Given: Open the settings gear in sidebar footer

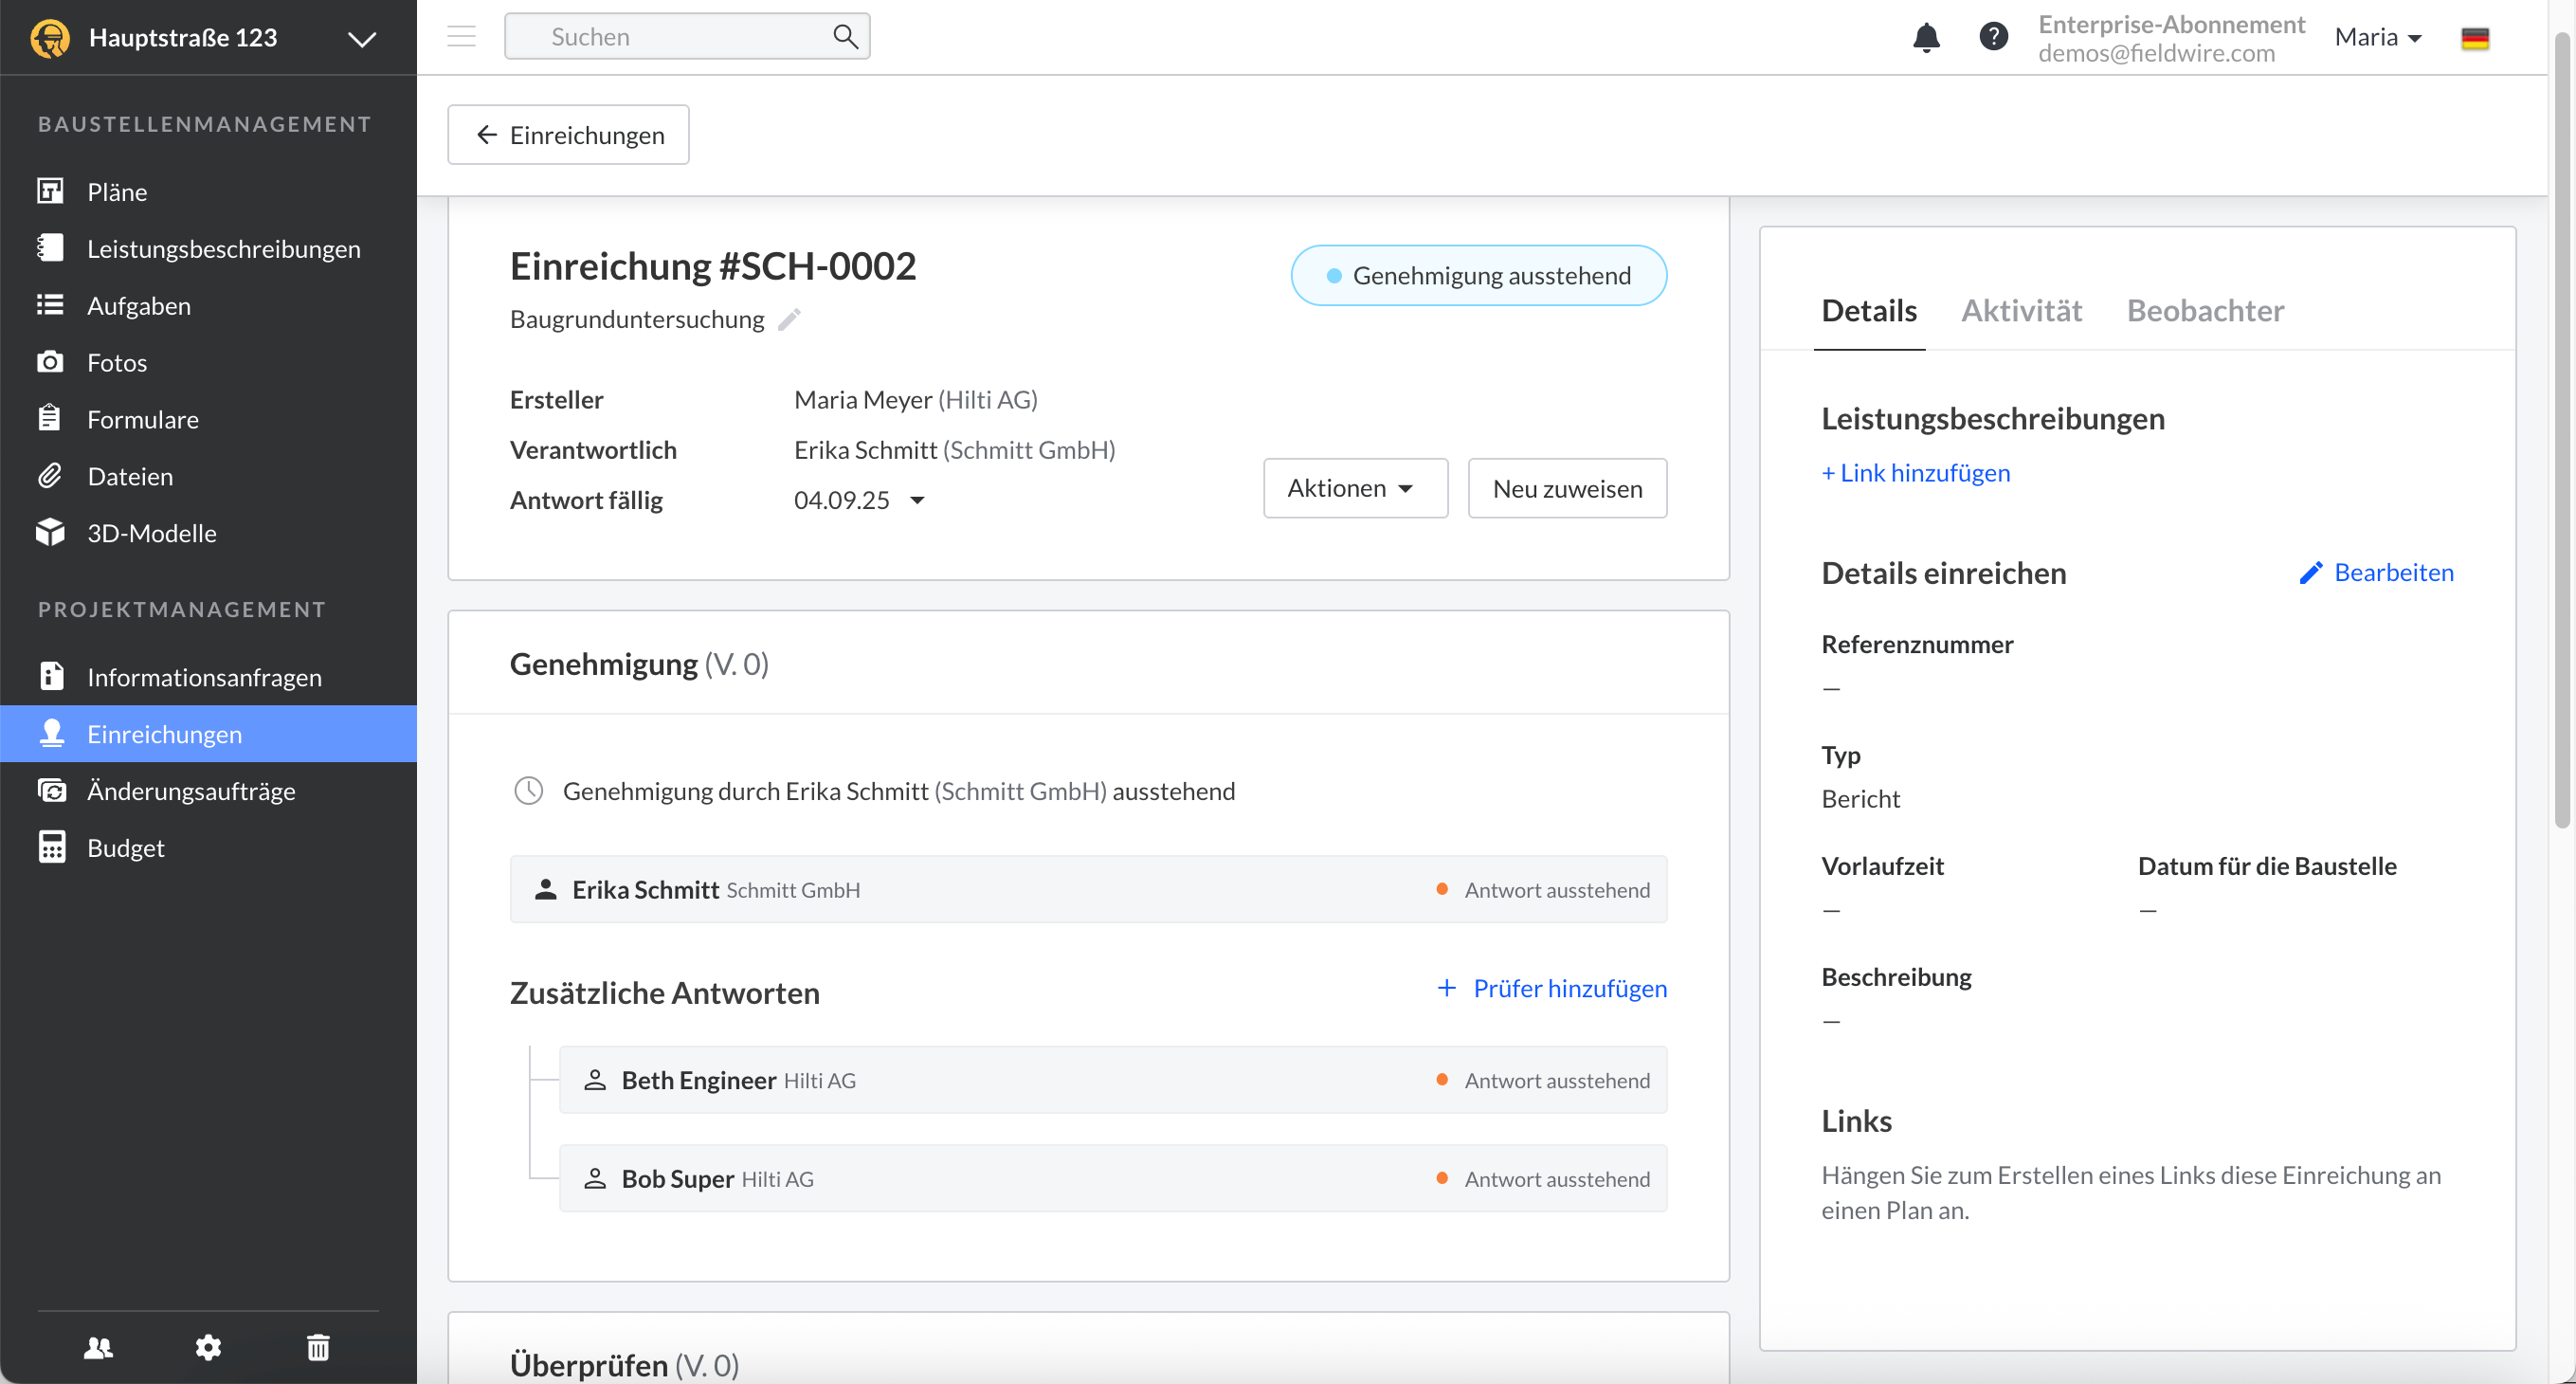Looking at the screenshot, I should (x=208, y=1347).
